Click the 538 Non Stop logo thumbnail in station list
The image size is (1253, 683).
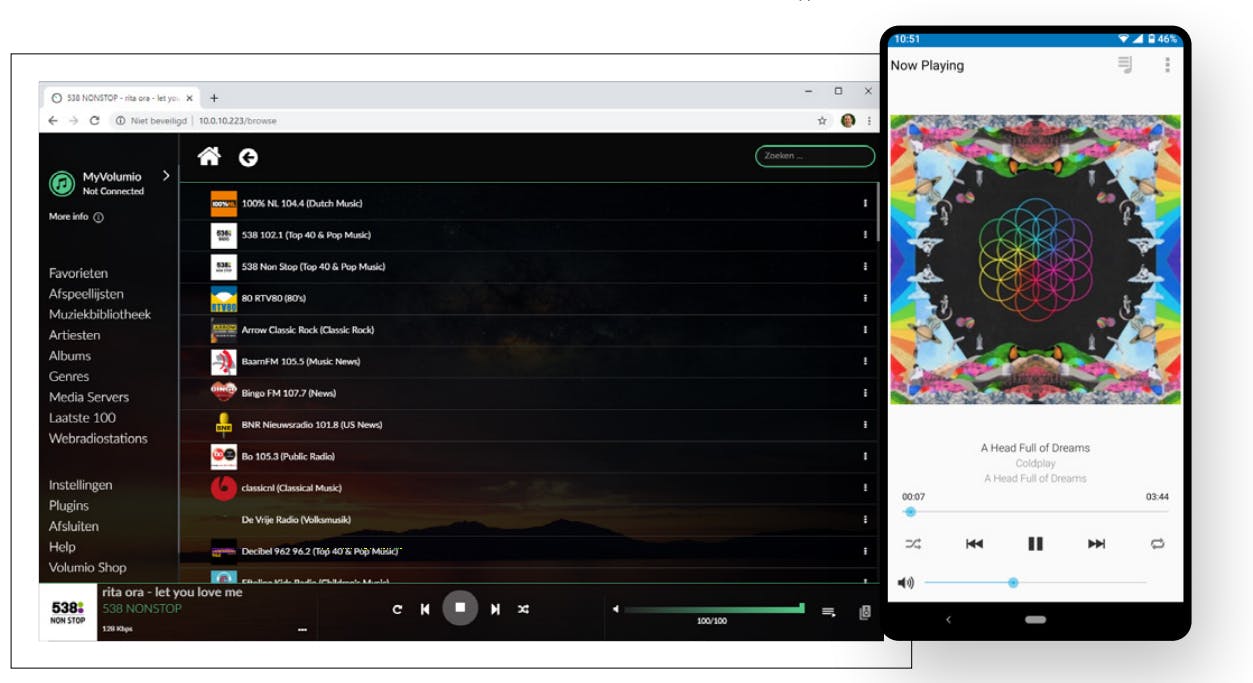click(x=224, y=267)
